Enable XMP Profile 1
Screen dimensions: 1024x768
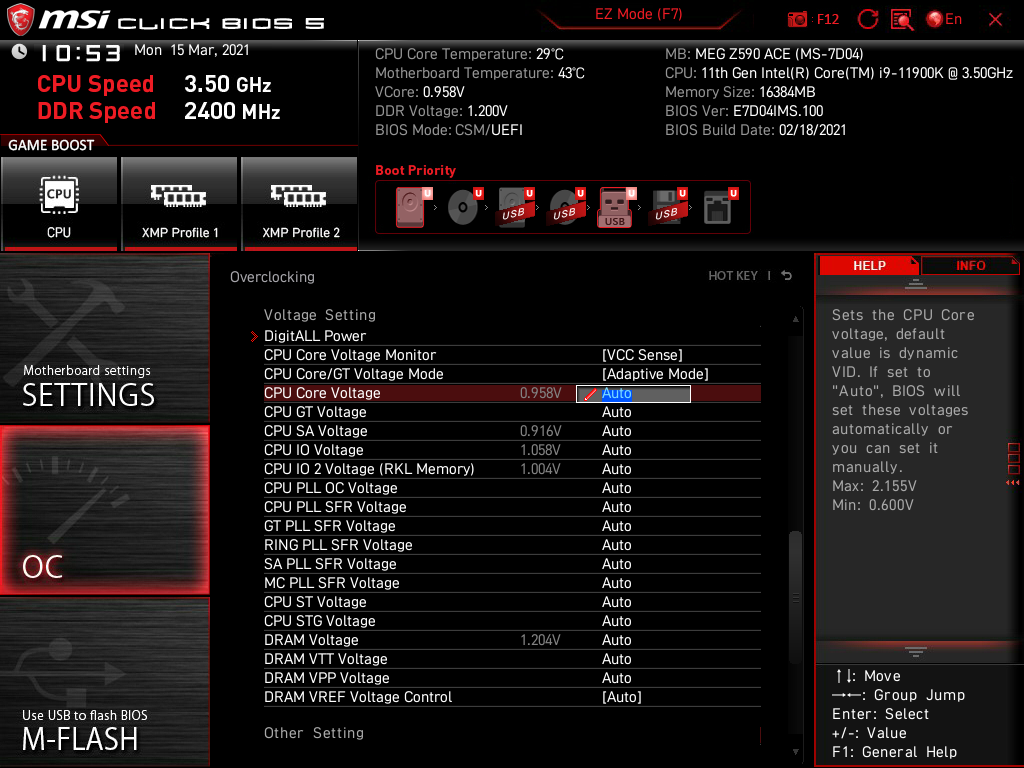[x=180, y=204]
